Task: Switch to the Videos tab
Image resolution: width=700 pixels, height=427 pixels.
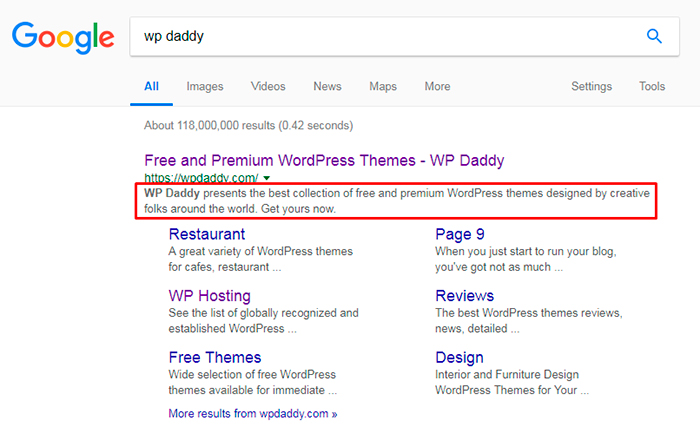Action: (268, 86)
